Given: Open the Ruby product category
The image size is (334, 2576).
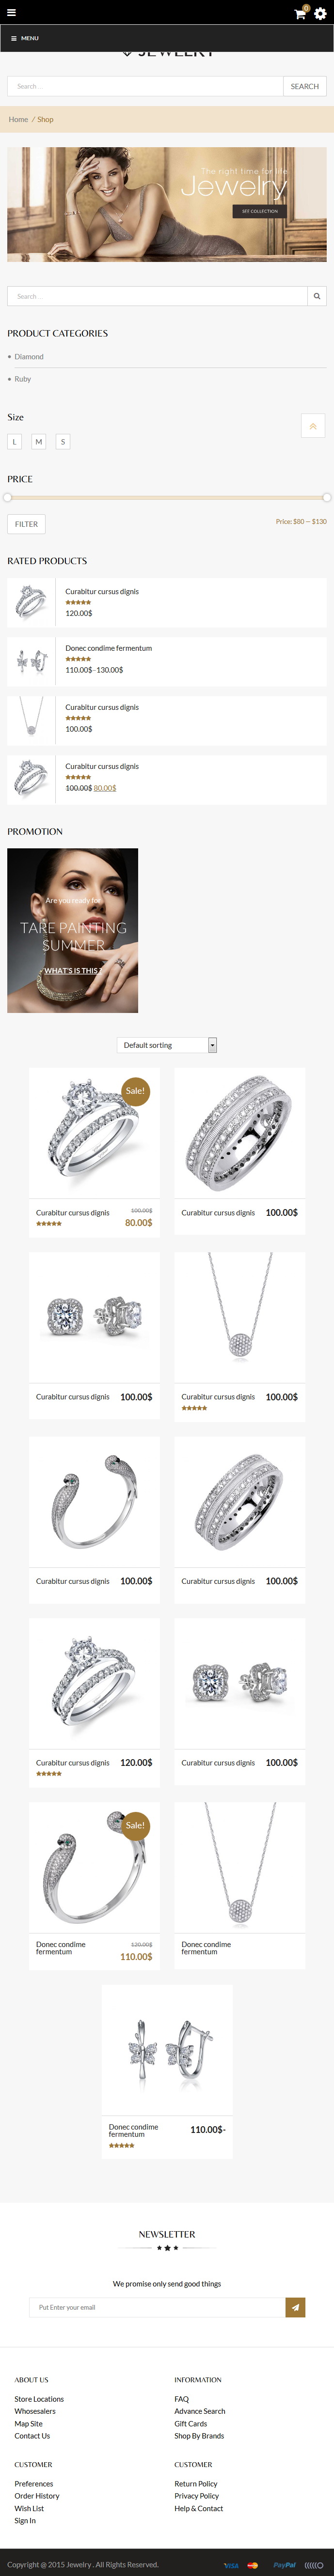Looking at the screenshot, I should (22, 379).
